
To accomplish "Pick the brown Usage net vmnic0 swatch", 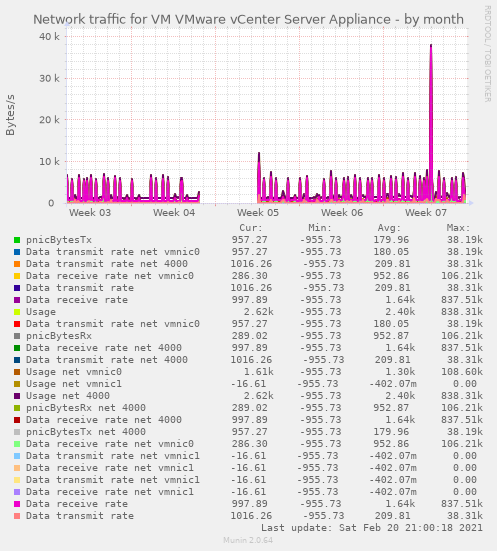I will [17, 372].
